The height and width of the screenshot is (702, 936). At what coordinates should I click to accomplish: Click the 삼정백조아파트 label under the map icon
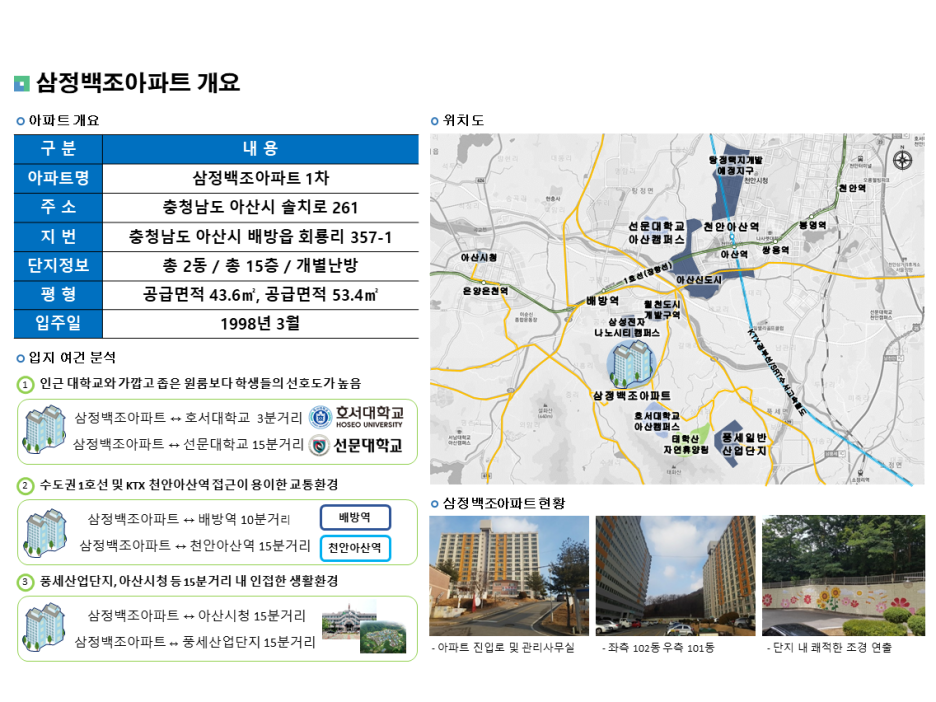pyautogui.click(x=632, y=396)
